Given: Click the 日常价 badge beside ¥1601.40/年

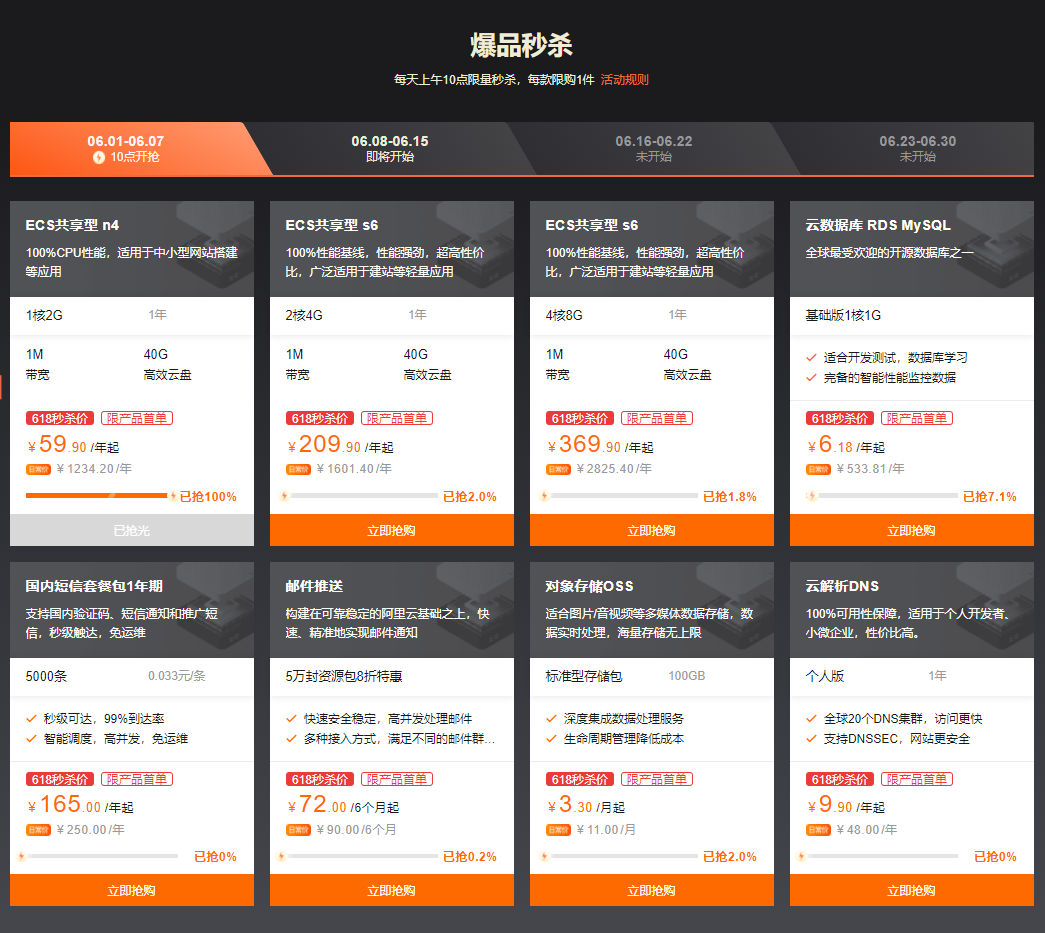Looking at the screenshot, I should [x=299, y=469].
